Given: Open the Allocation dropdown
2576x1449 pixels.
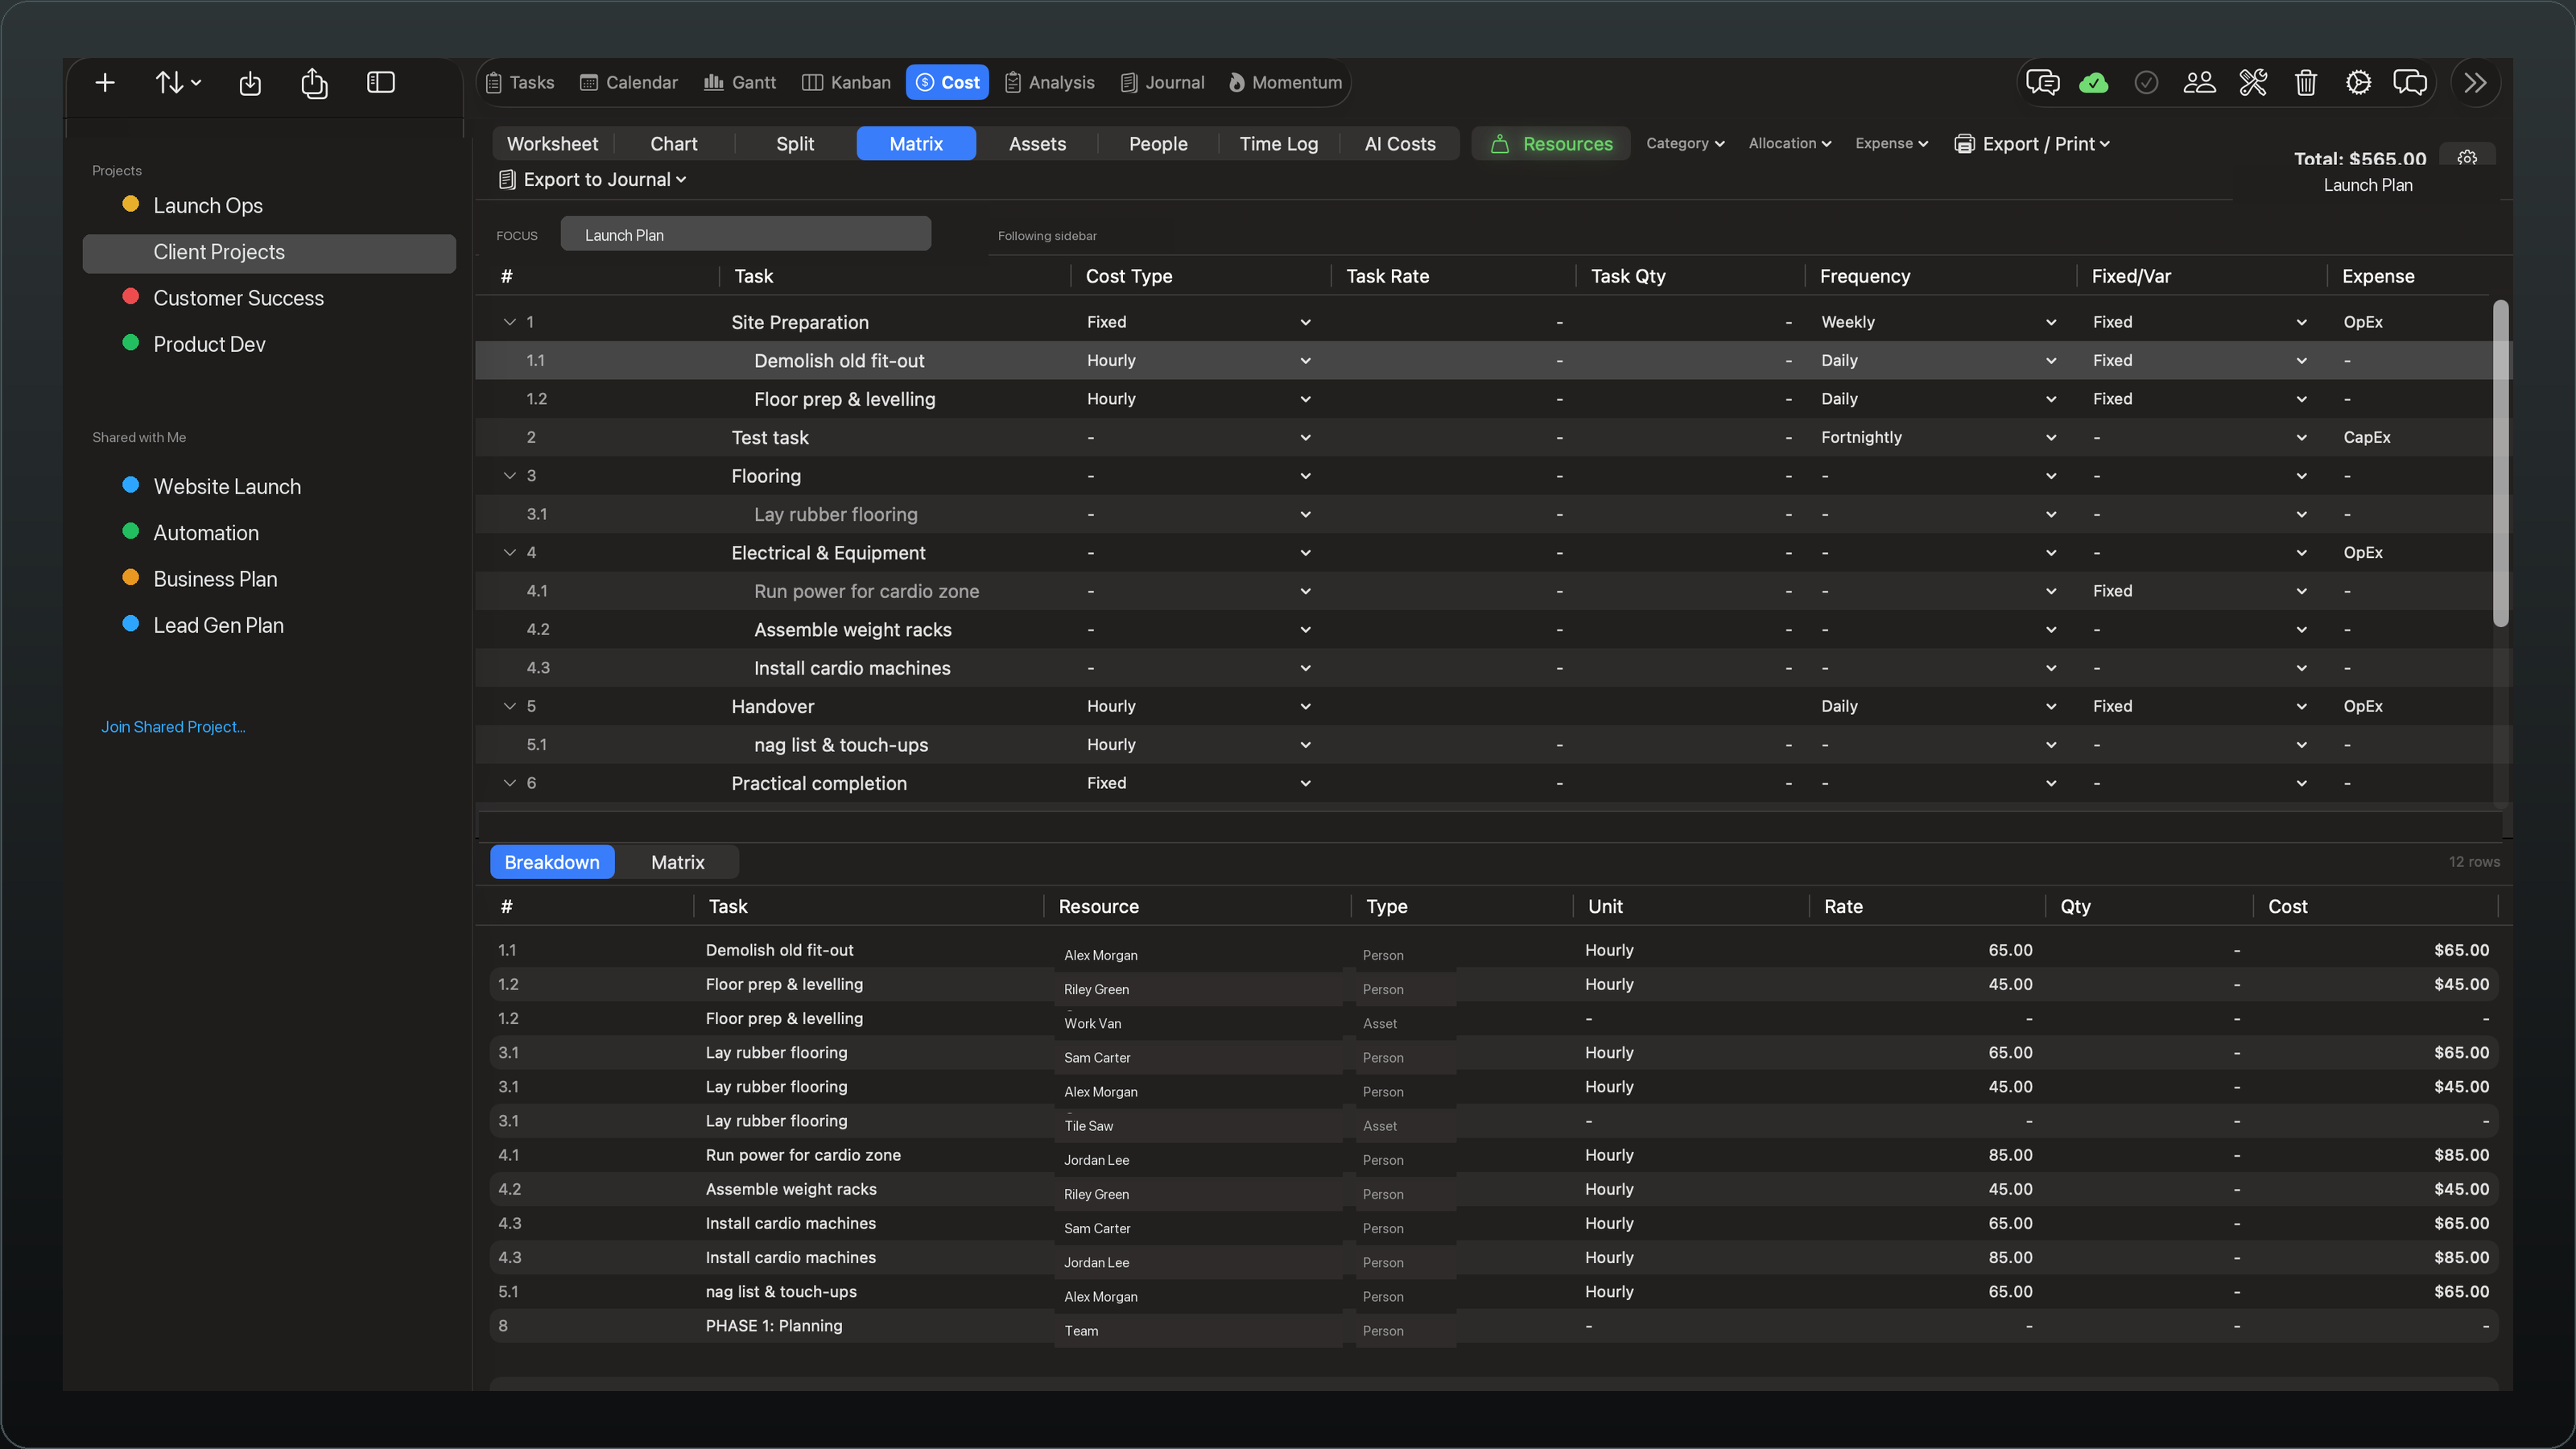Looking at the screenshot, I should [1789, 143].
